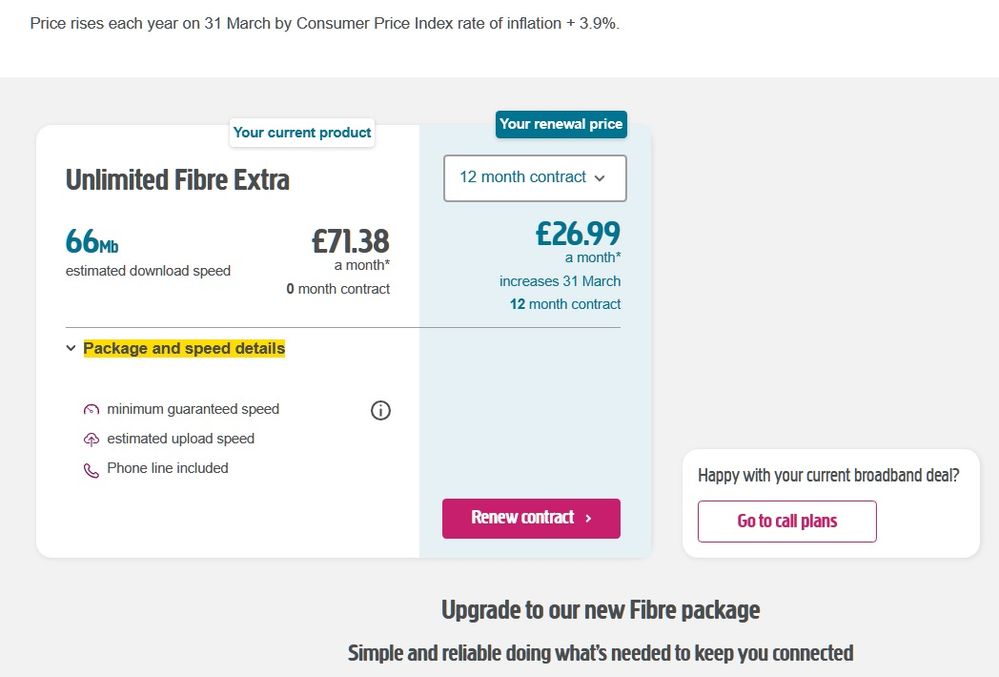The image size is (999, 677).
Task: Click the 'increases 31 March' note
Action: [x=560, y=281]
